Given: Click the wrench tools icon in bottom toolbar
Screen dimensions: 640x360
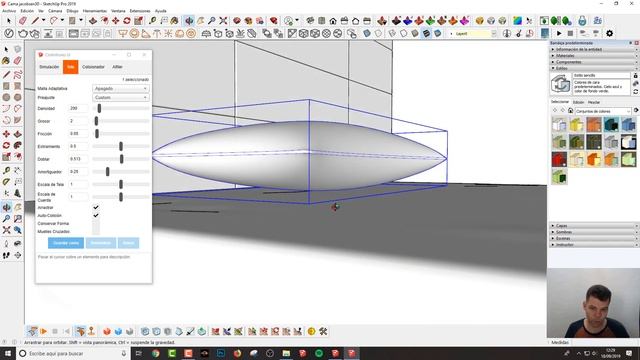Looking at the screenshot, I should [323, 331].
